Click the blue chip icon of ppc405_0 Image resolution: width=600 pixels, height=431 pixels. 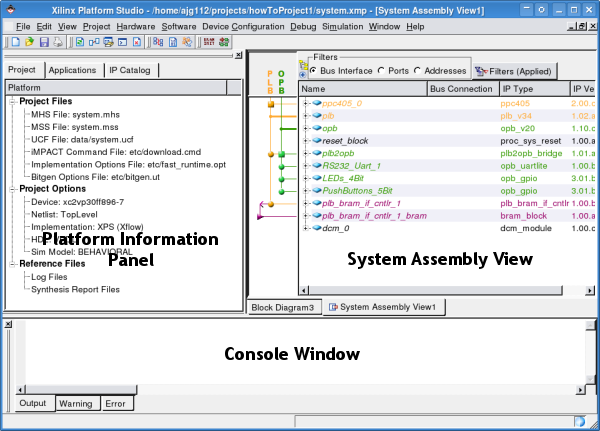click(316, 103)
